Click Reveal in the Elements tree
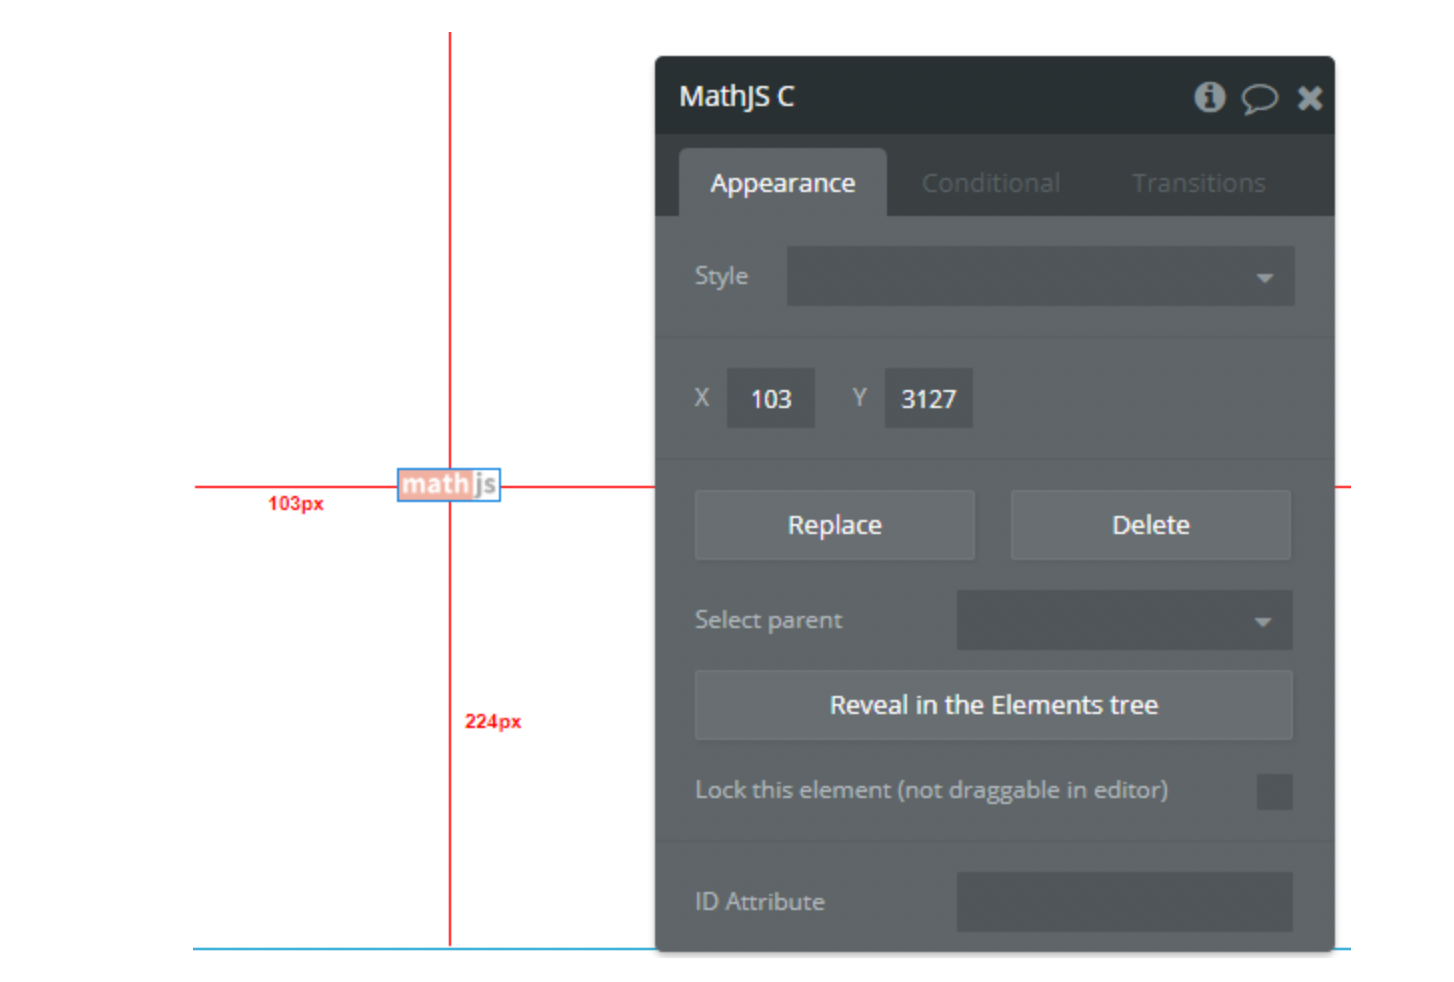Image resolution: width=1454 pixels, height=982 pixels. click(x=994, y=705)
